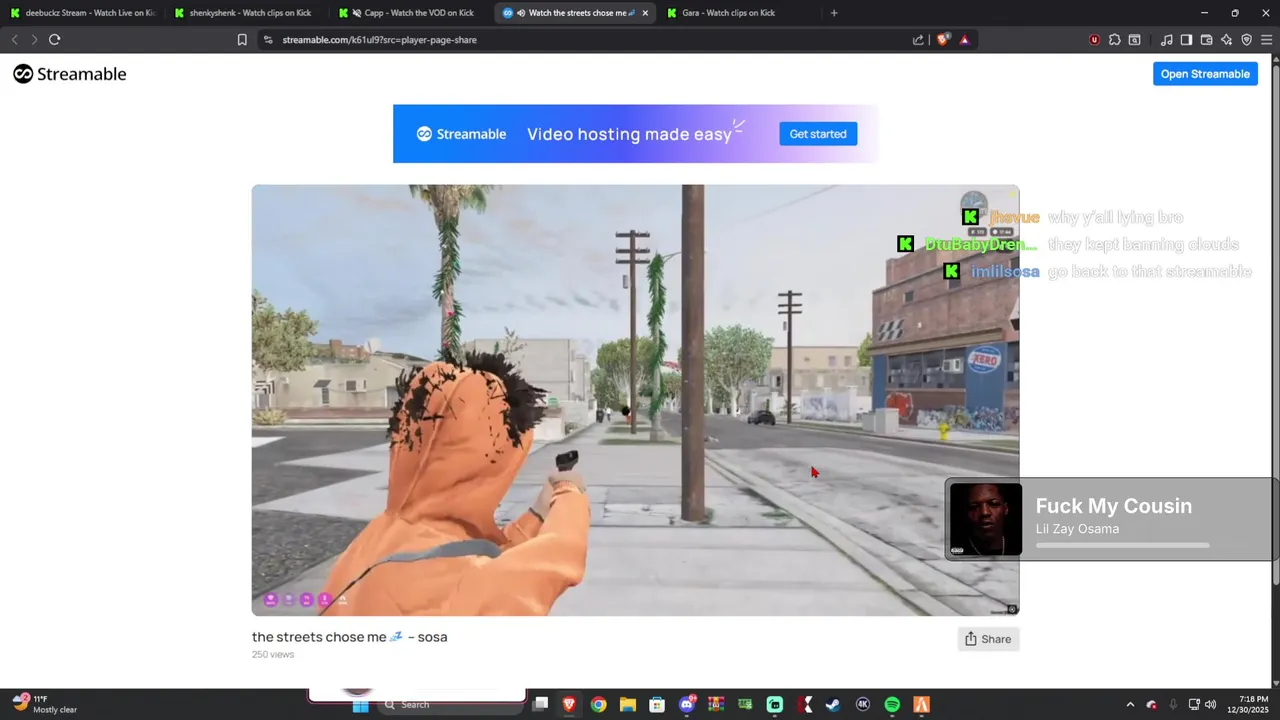Reload the page with the refresh icon
This screenshot has height=720, width=1280.
[x=54, y=40]
